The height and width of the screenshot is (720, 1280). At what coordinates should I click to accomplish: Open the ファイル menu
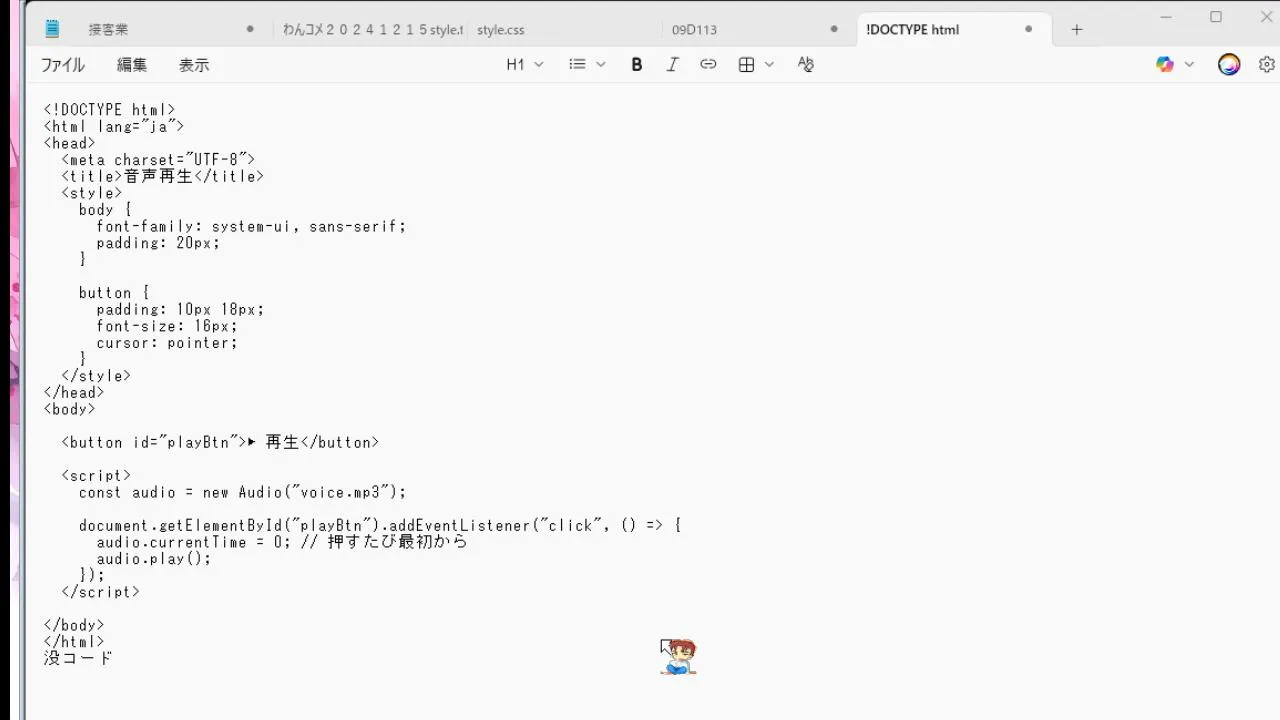62,64
